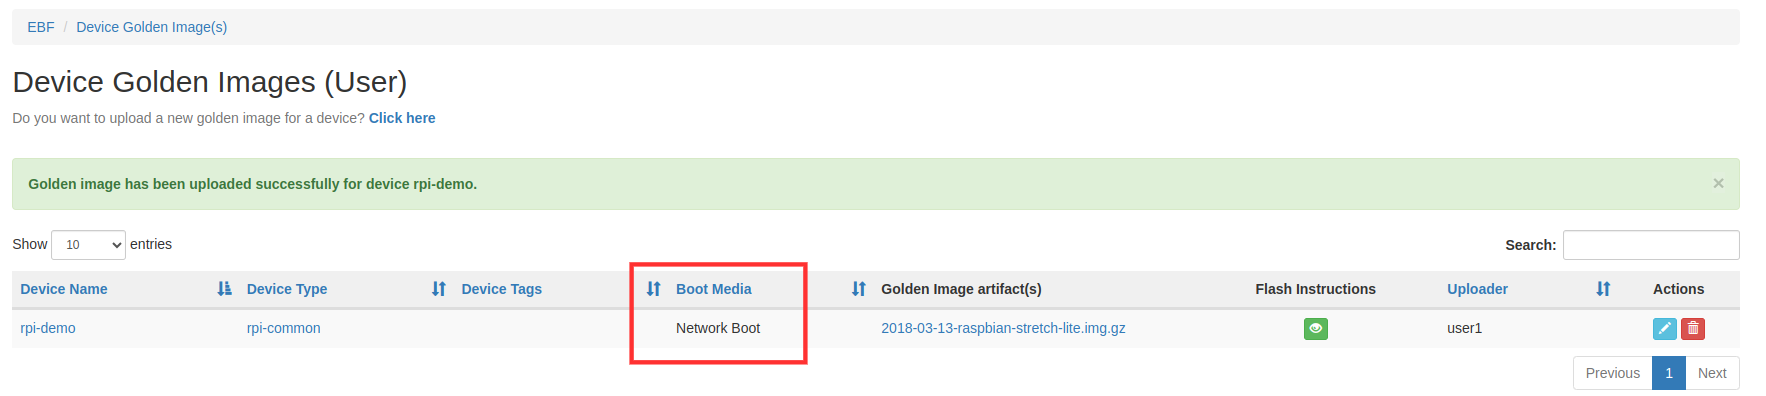Sort using the Device Name column sort icon
Screen dimensions: 1766x396
[224, 289]
